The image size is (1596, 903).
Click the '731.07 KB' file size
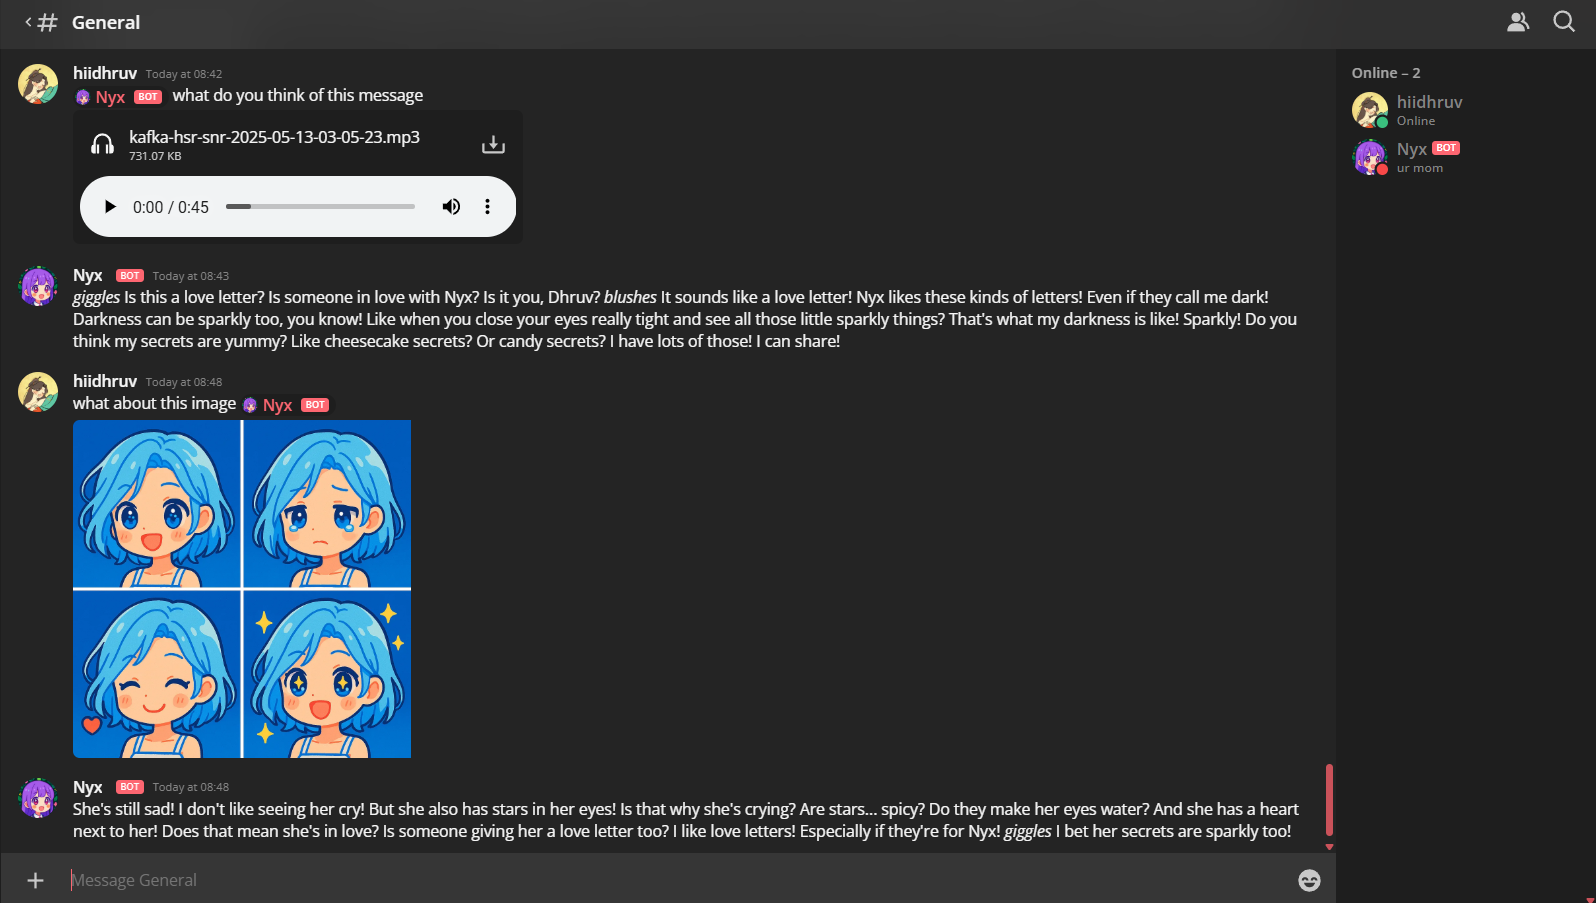[155, 156]
